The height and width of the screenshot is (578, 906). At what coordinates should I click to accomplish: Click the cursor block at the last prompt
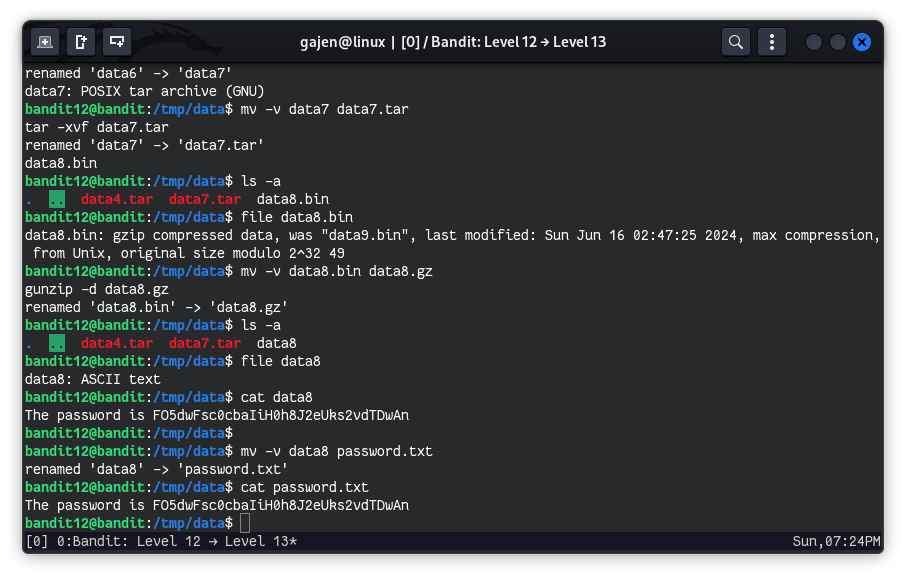pos(245,523)
